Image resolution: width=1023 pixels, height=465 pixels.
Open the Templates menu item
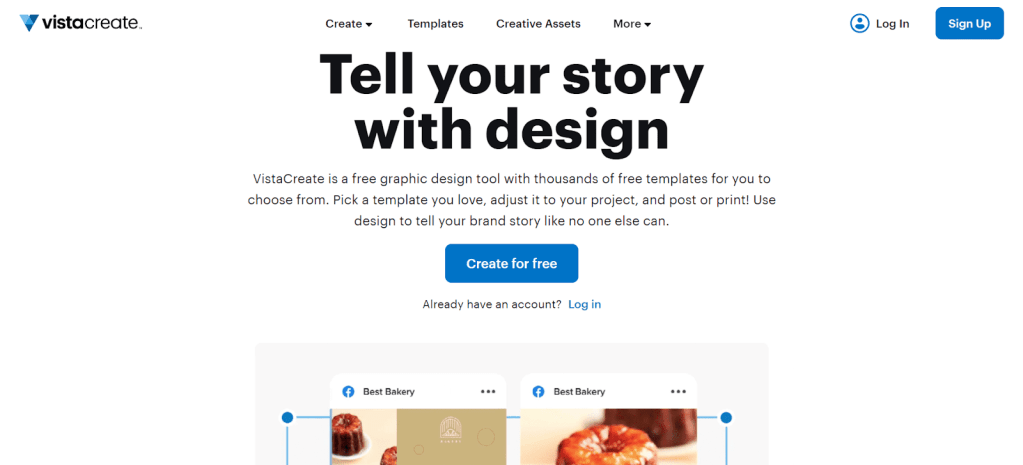click(x=435, y=24)
